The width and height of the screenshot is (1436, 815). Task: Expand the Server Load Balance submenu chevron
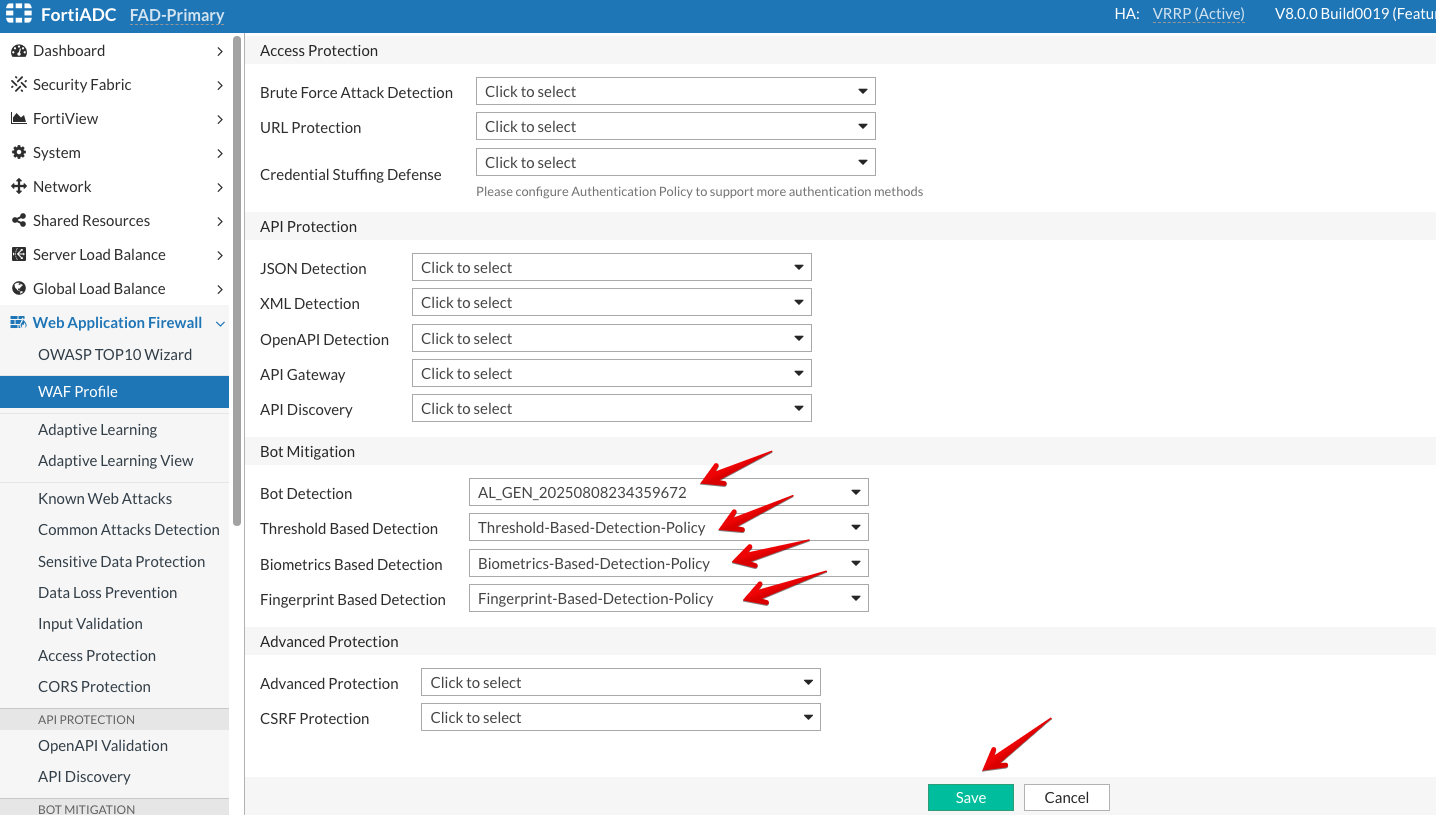click(x=220, y=255)
